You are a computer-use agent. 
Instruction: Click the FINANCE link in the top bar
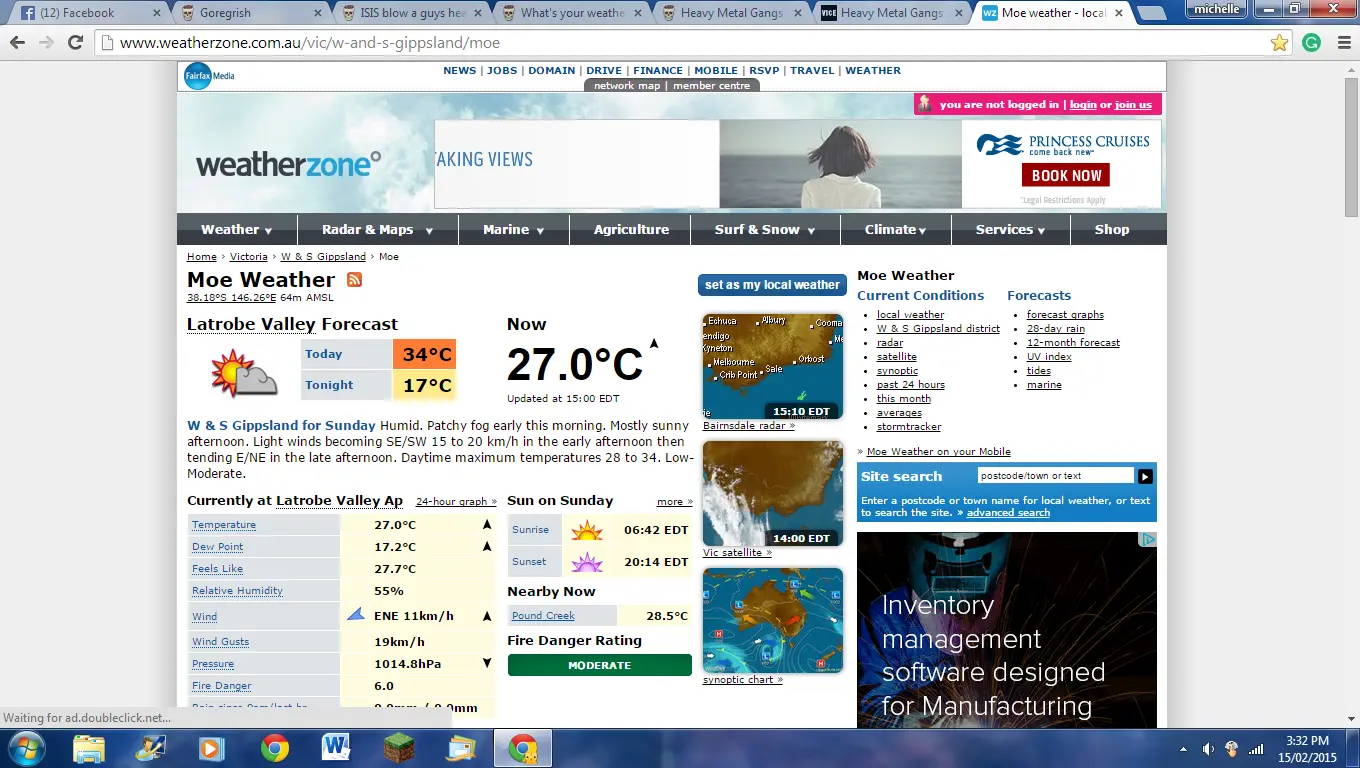click(658, 71)
